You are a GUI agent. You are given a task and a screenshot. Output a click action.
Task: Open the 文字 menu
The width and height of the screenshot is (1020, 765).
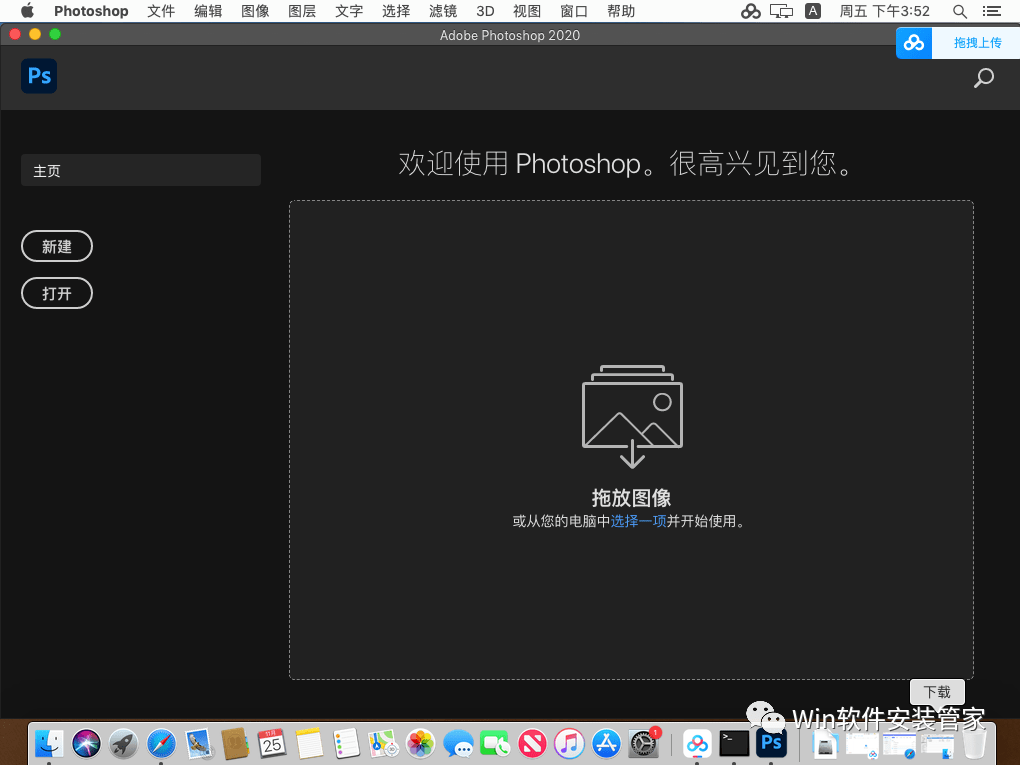click(x=349, y=11)
